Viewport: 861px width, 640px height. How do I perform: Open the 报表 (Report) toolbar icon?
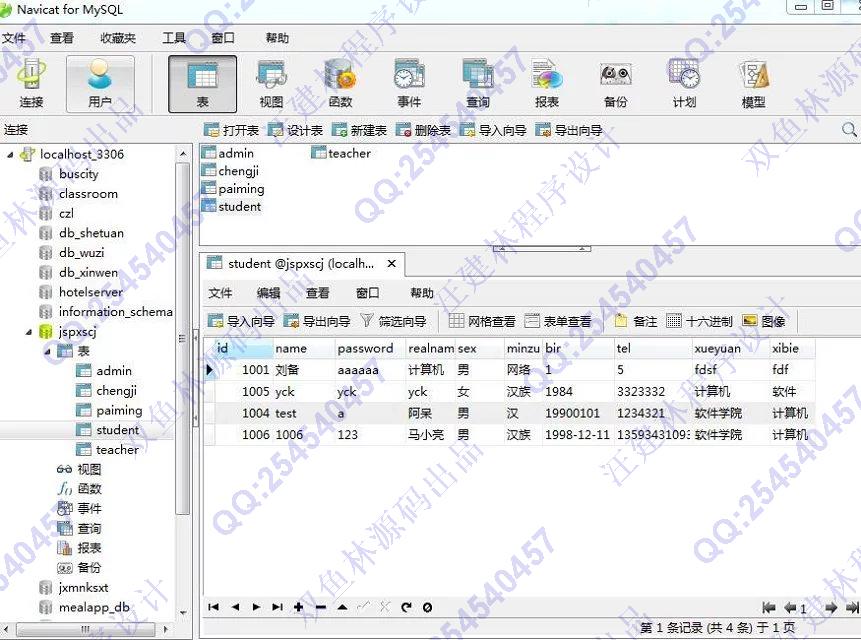(547, 83)
